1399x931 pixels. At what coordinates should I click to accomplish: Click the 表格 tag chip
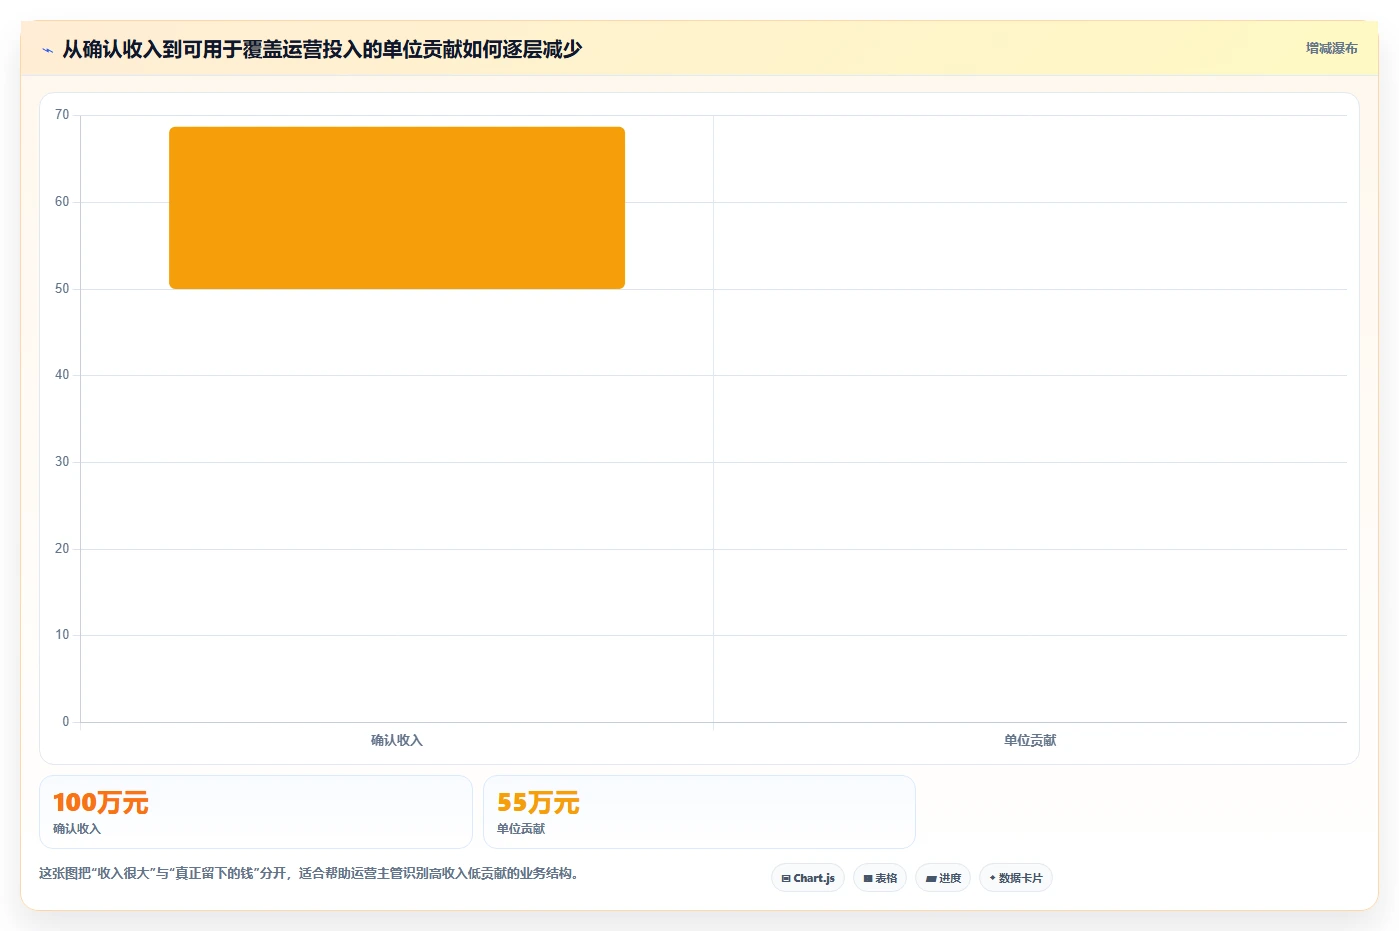880,878
